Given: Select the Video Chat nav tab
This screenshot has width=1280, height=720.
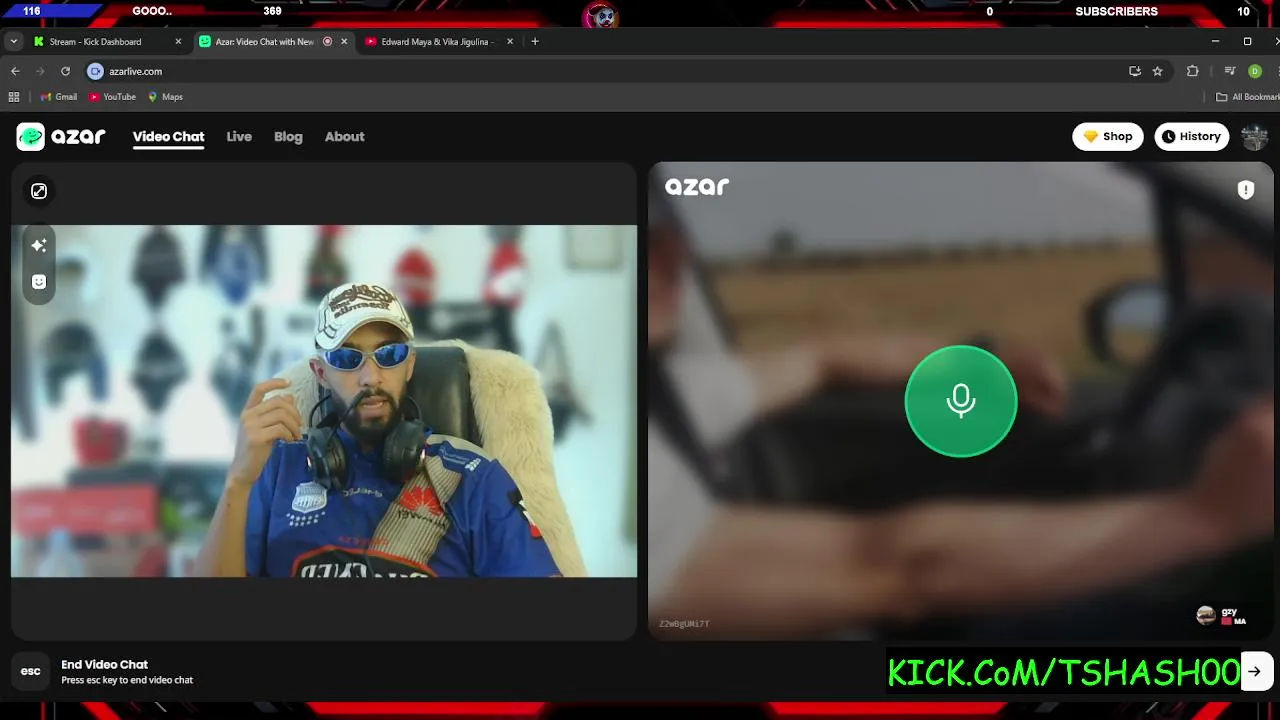Looking at the screenshot, I should click(168, 137).
